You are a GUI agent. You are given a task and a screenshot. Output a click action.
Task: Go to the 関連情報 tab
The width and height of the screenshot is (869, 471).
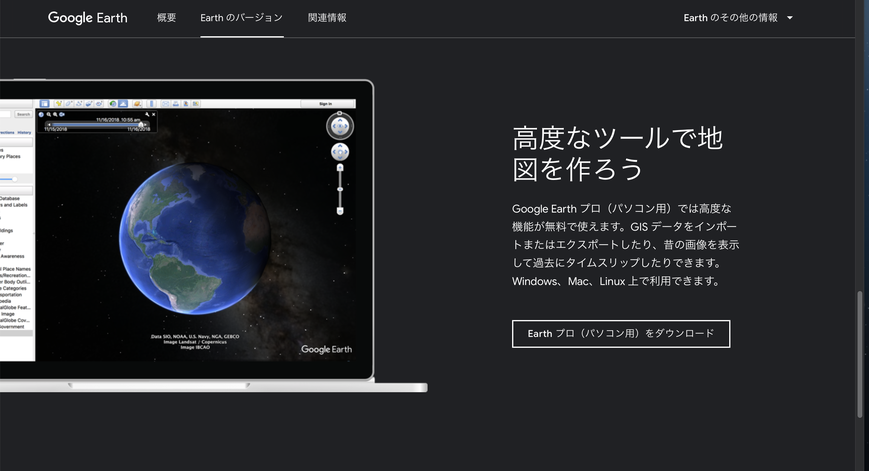327,18
